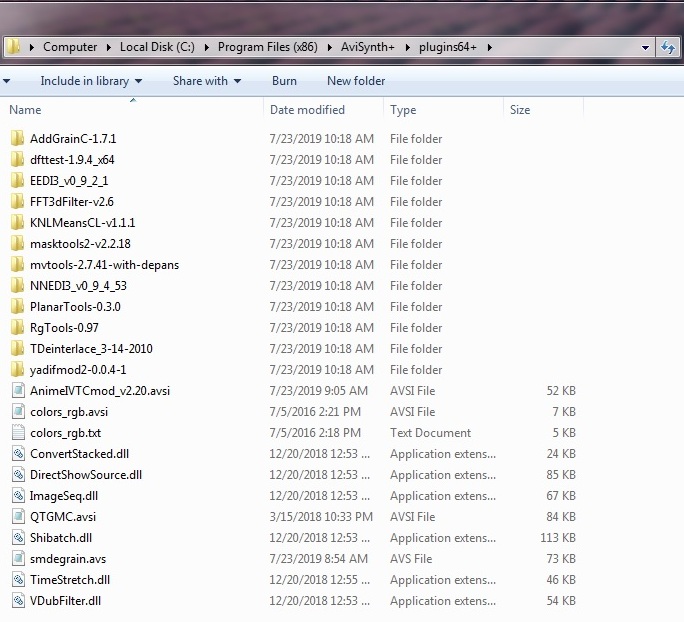Click the 113 KB size of Shibatch.dll

pyautogui.click(x=558, y=538)
